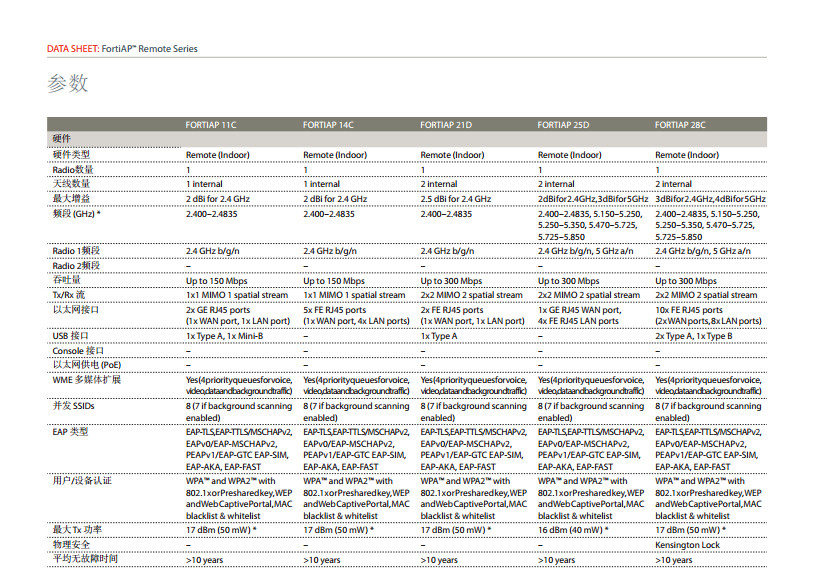This screenshot has width=813, height=568.
Task: Click the '平均无故障时间' row label
Action: pos(85,559)
